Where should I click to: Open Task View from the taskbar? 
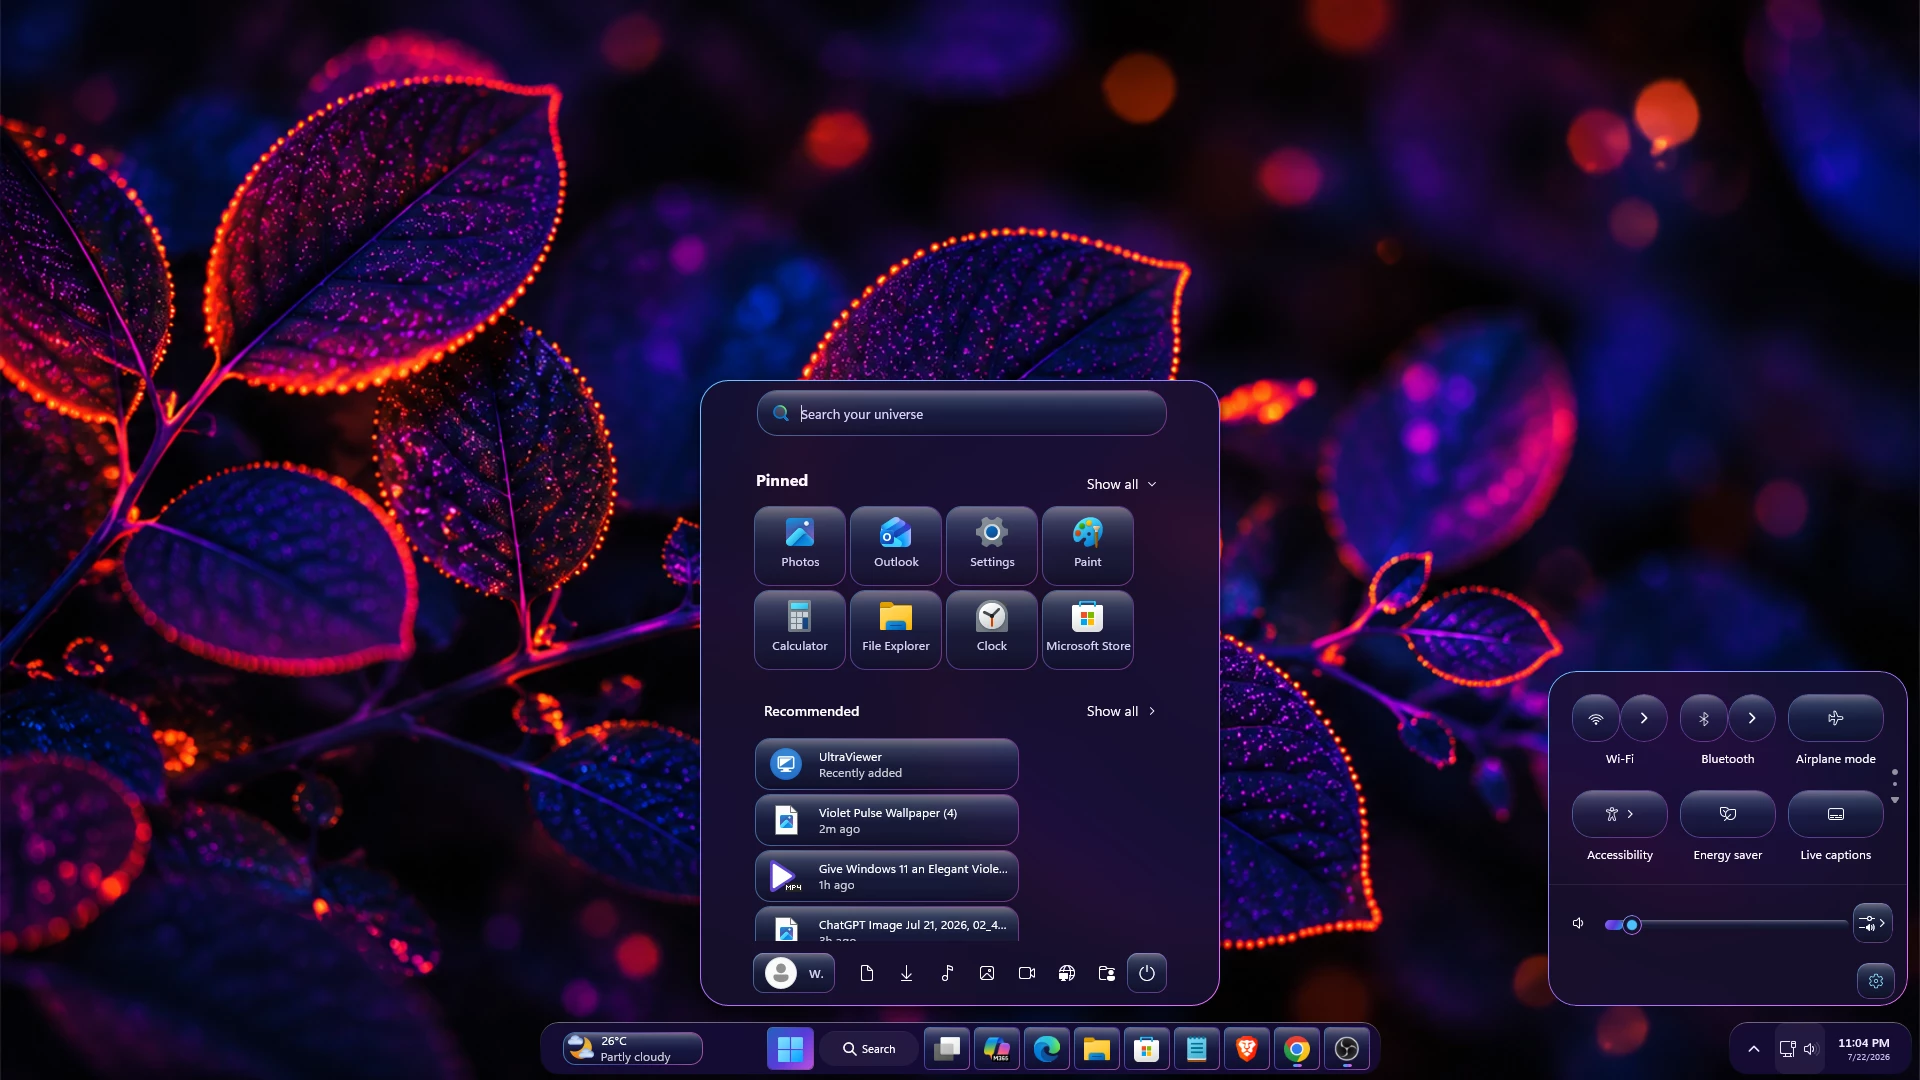coord(947,1049)
